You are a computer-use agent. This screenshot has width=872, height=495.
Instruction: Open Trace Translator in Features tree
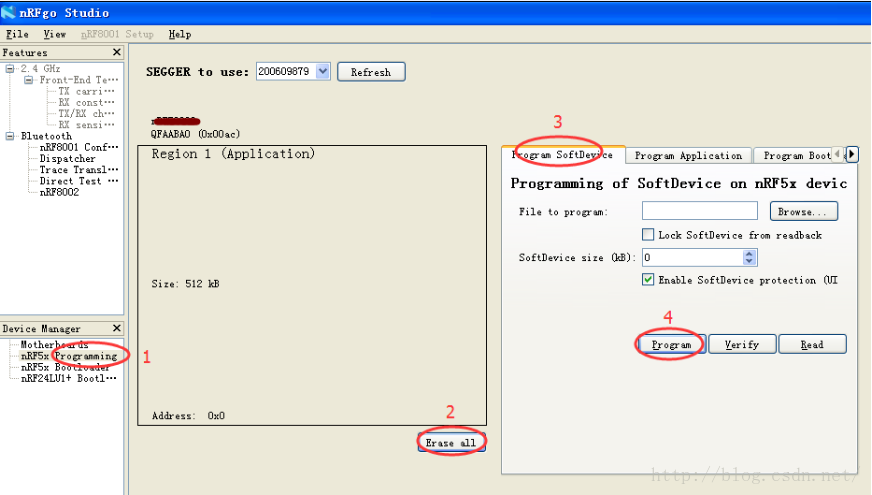[78, 170]
